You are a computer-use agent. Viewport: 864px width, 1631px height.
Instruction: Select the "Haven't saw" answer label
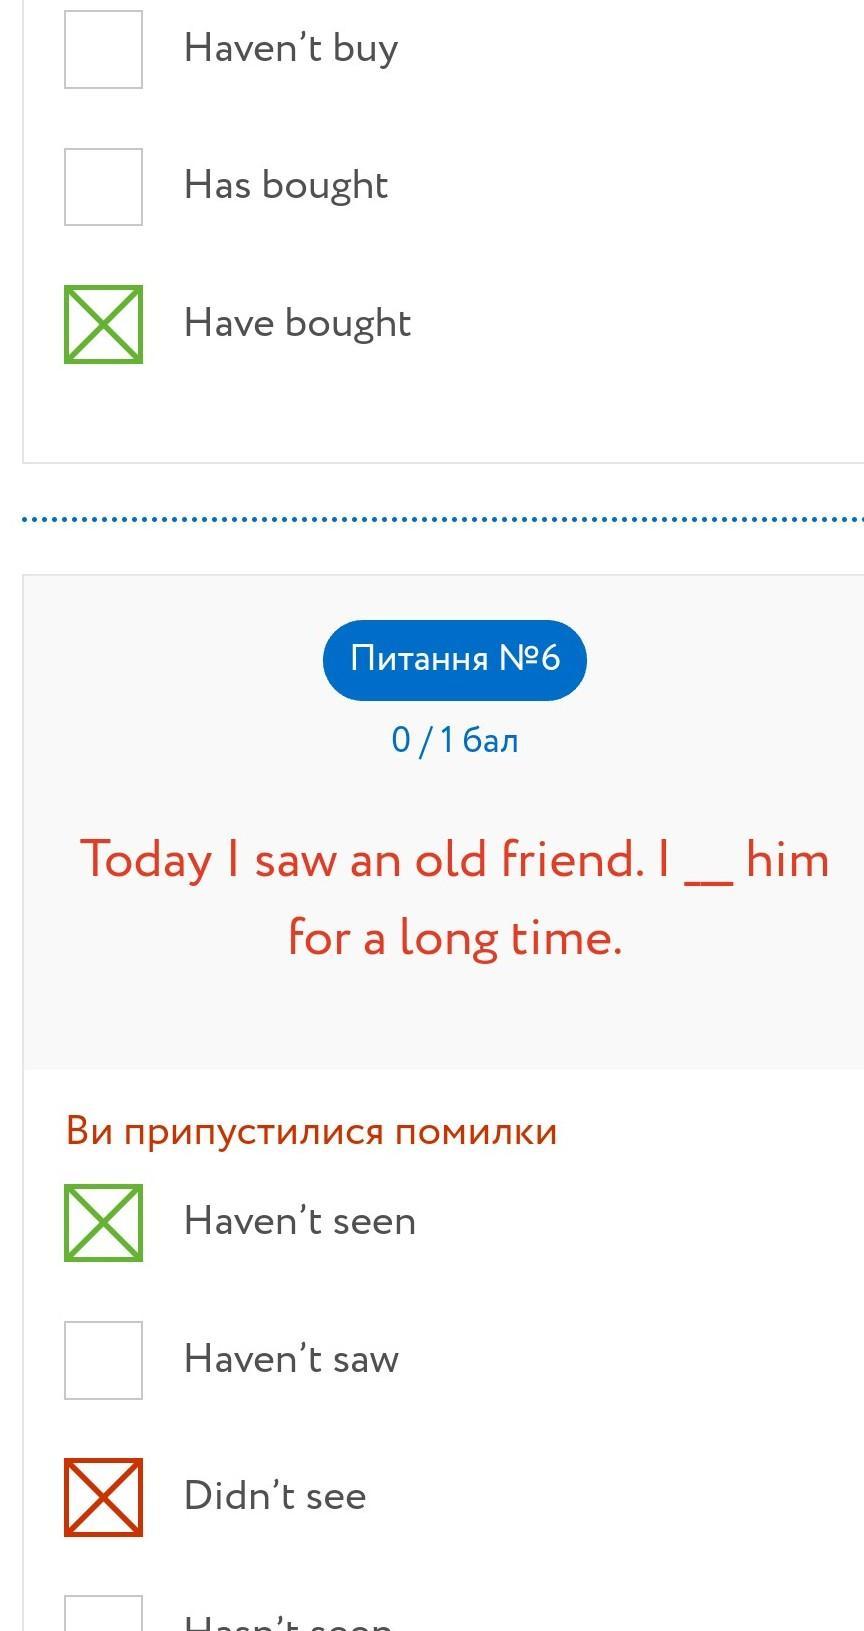pyautogui.click(x=291, y=1358)
